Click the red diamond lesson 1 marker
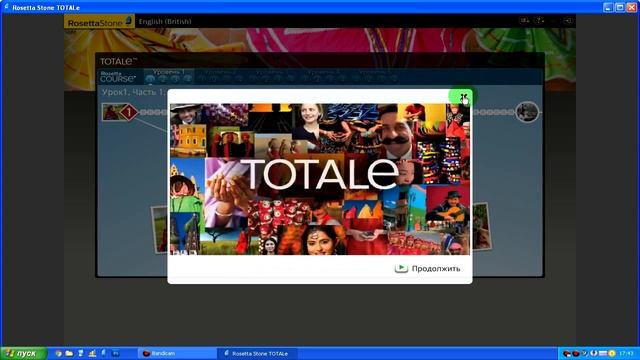Image resolution: width=640 pixels, height=360 pixels. pyautogui.click(x=129, y=112)
